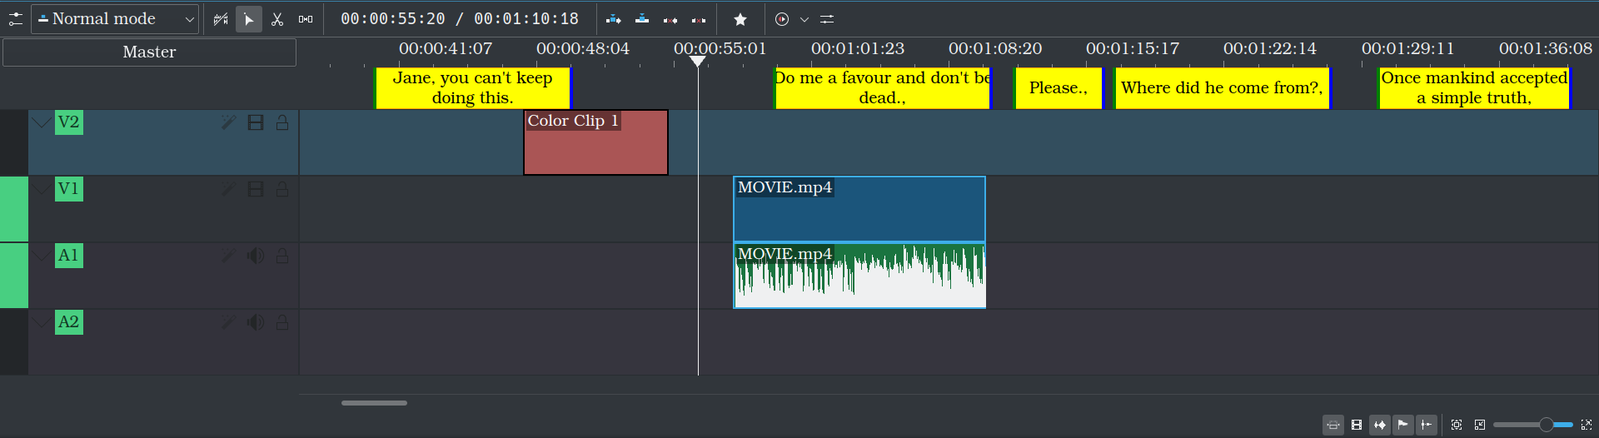Screen dimensions: 1599x438
Task: Open timeline settings sliders icon at far left
Action: [x=15, y=19]
